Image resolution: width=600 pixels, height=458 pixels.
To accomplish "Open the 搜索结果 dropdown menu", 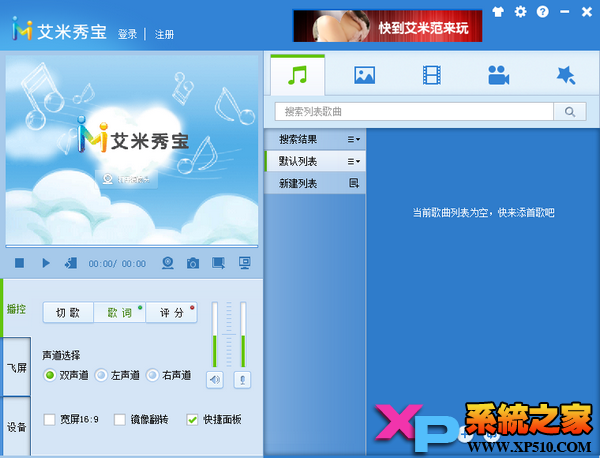I will (x=354, y=139).
